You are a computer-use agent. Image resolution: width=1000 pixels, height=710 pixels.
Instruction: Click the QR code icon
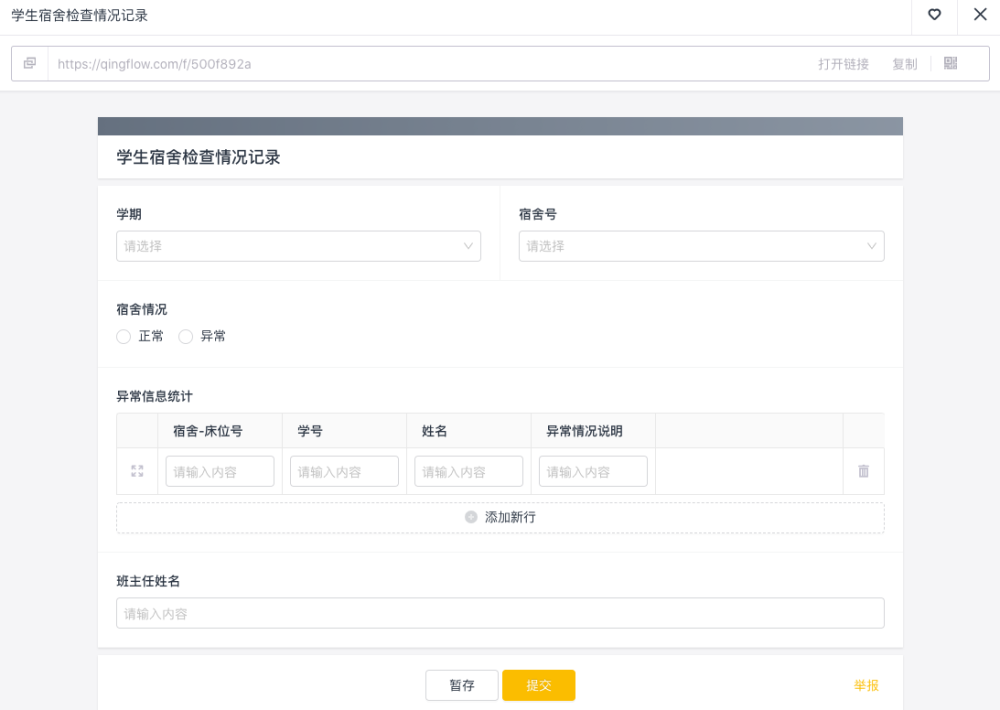[x=950, y=63]
